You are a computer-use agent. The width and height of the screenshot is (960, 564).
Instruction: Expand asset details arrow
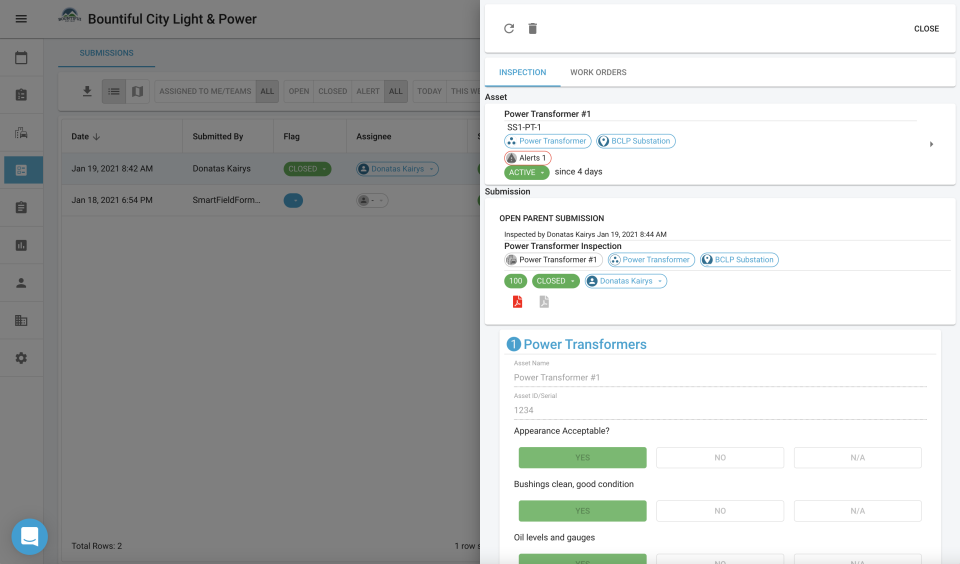point(931,145)
